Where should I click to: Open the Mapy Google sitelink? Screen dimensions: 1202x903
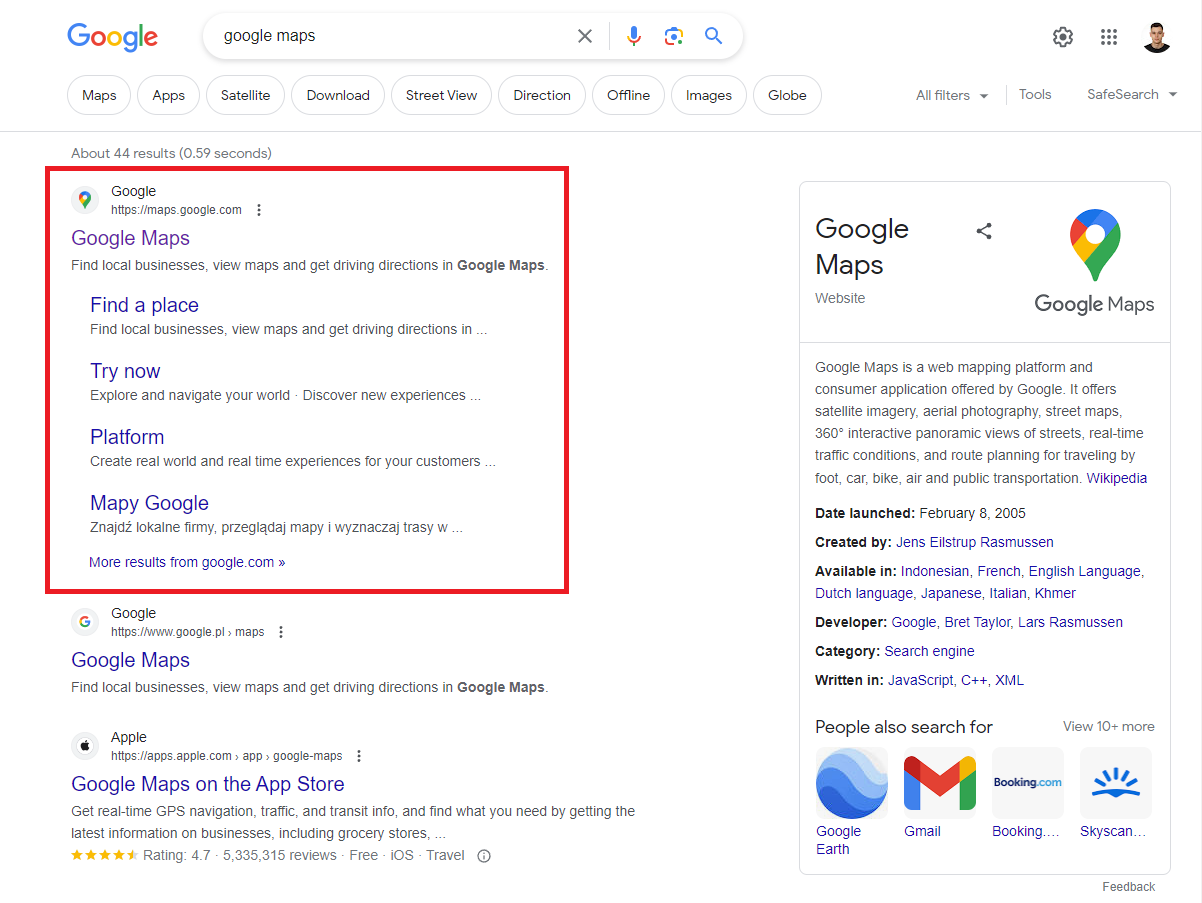pyautogui.click(x=149, y=503)
